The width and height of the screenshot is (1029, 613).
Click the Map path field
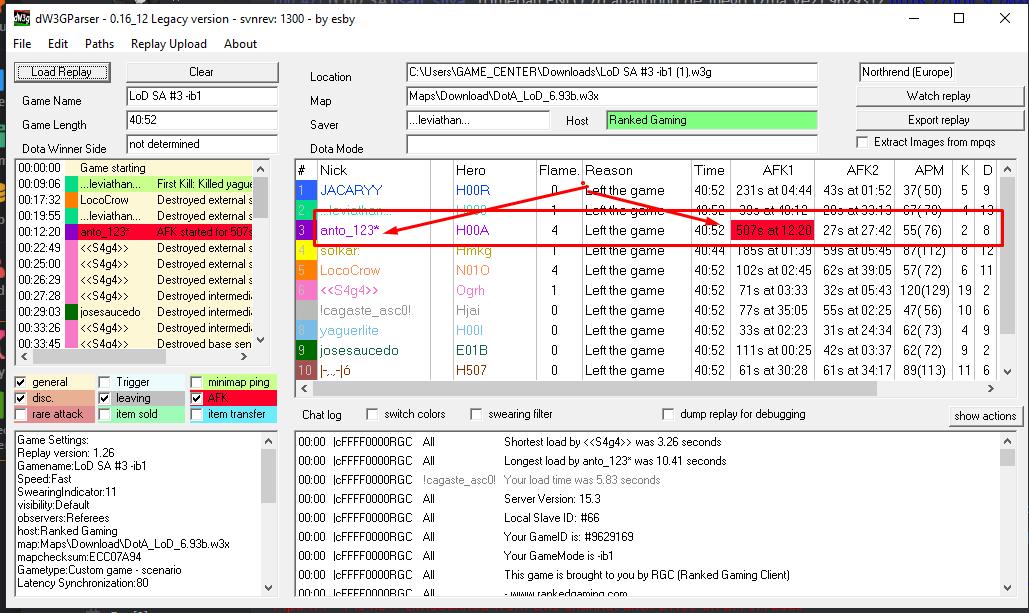pos(612,96)
